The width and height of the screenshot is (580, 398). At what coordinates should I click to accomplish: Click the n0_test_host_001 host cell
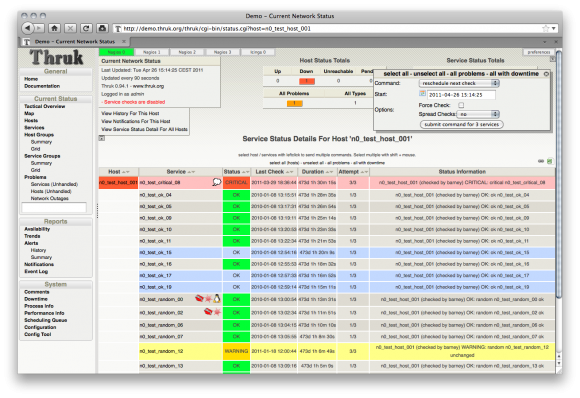coord(118,182)
